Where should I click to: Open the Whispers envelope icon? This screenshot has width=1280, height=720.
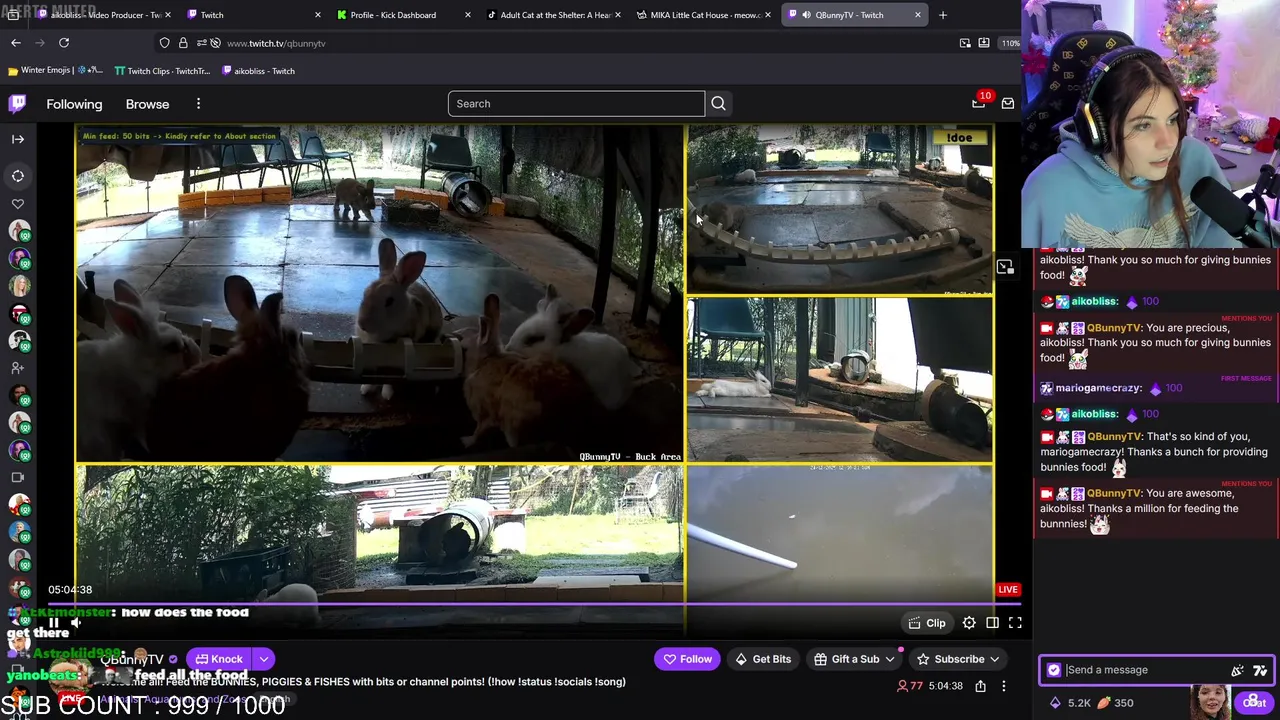click(x=1007, y=104)
